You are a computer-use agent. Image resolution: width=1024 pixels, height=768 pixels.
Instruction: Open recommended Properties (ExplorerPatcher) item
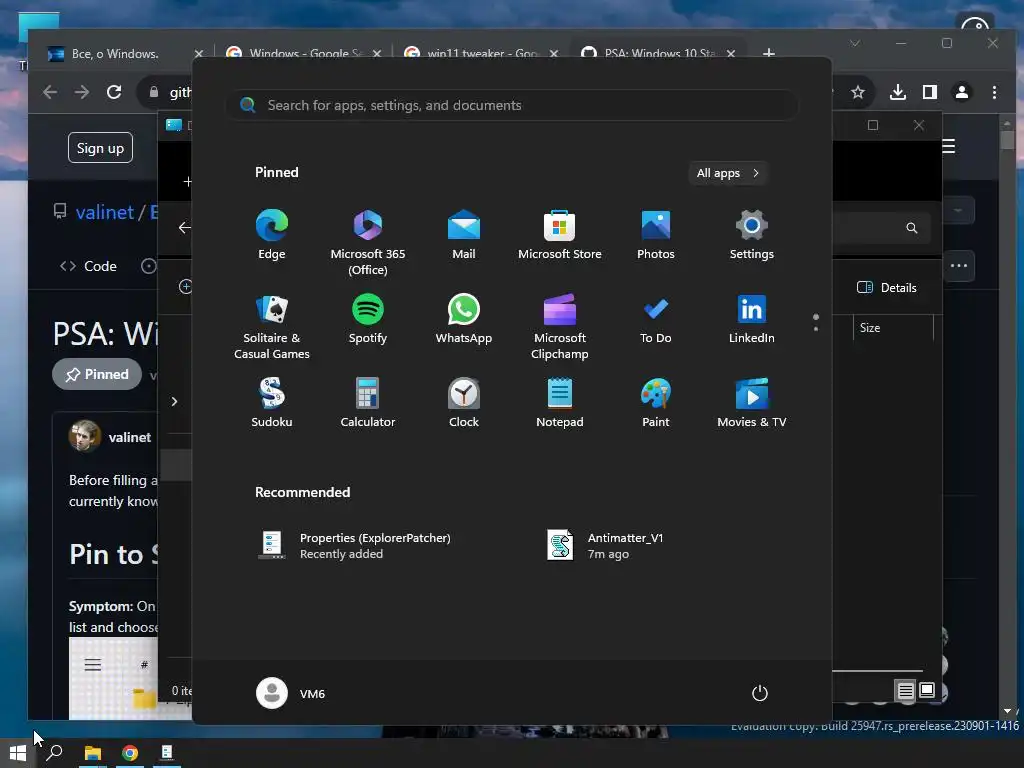[356, 545]
